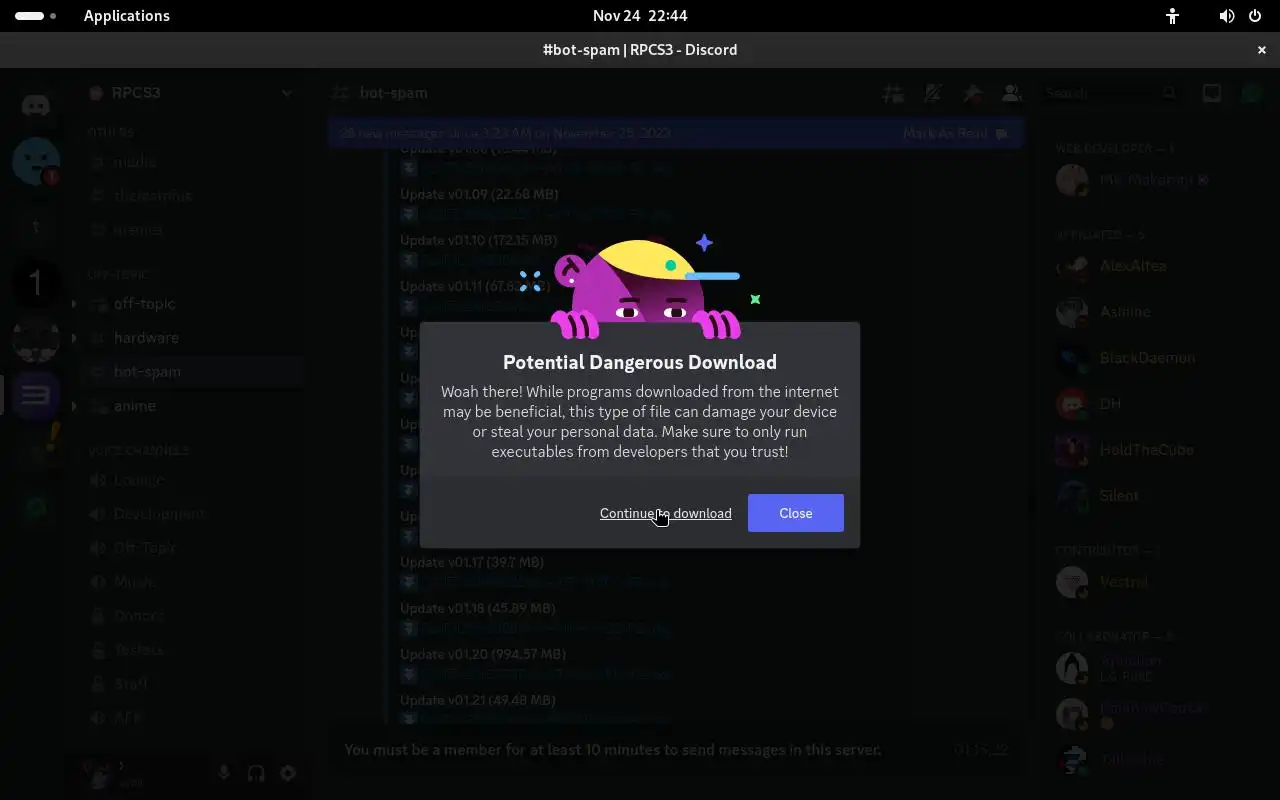Viewport: 1280px width, 800px height.
Task: Click Update v01.17 (39.7 MB) text
Action: pos(472,562)
